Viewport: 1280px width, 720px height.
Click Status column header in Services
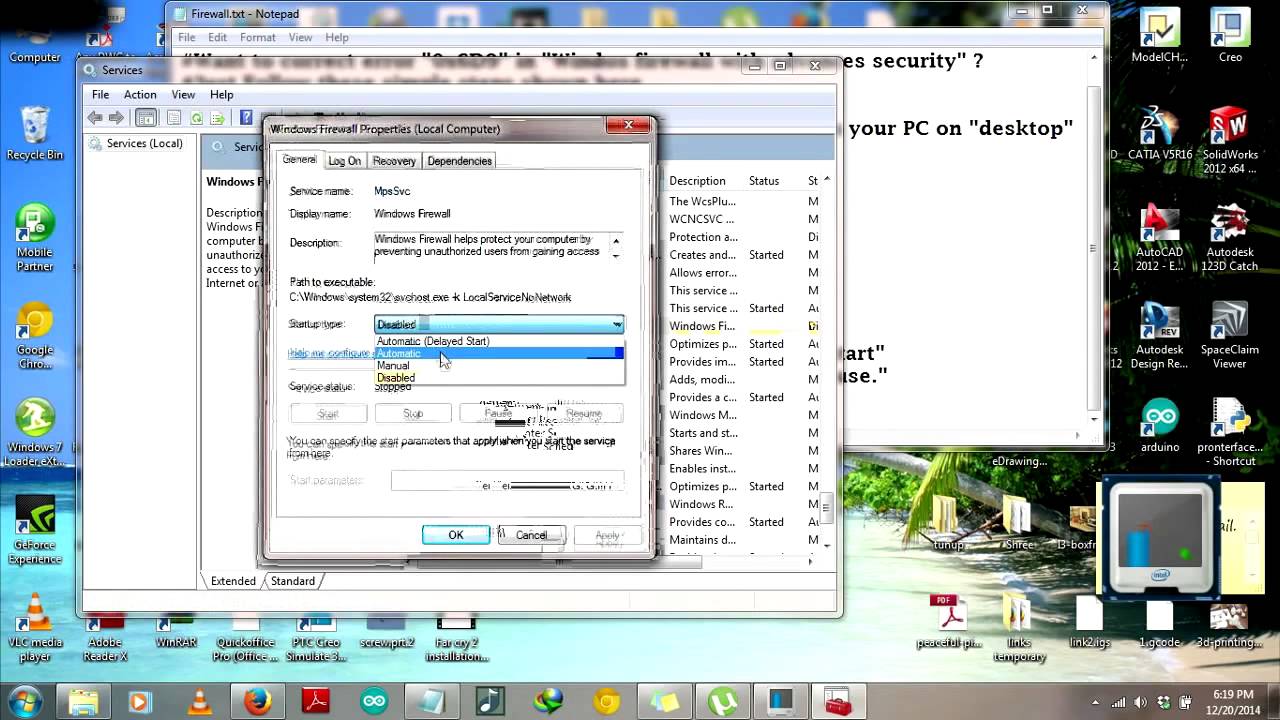[764, 181]
